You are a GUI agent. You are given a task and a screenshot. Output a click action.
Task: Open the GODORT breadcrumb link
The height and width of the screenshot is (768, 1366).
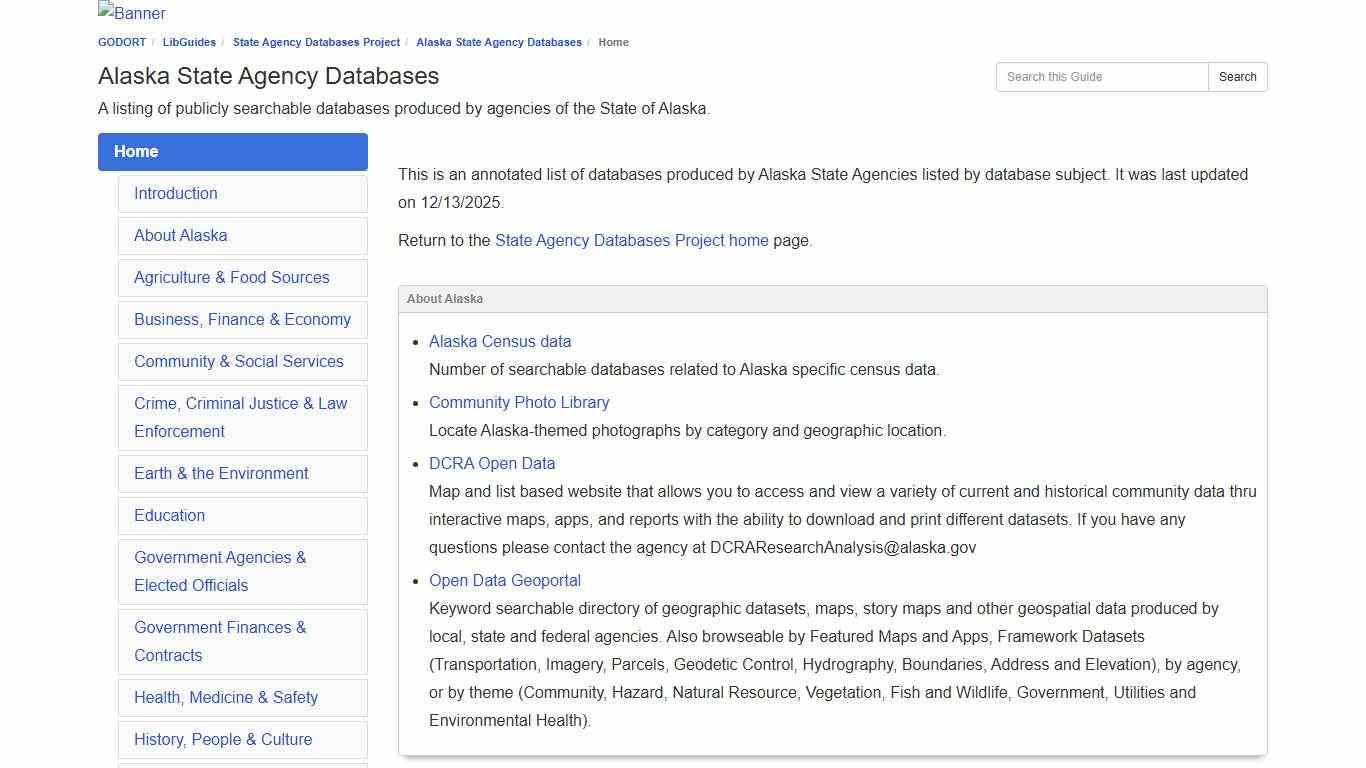click(x=121, y=42)
